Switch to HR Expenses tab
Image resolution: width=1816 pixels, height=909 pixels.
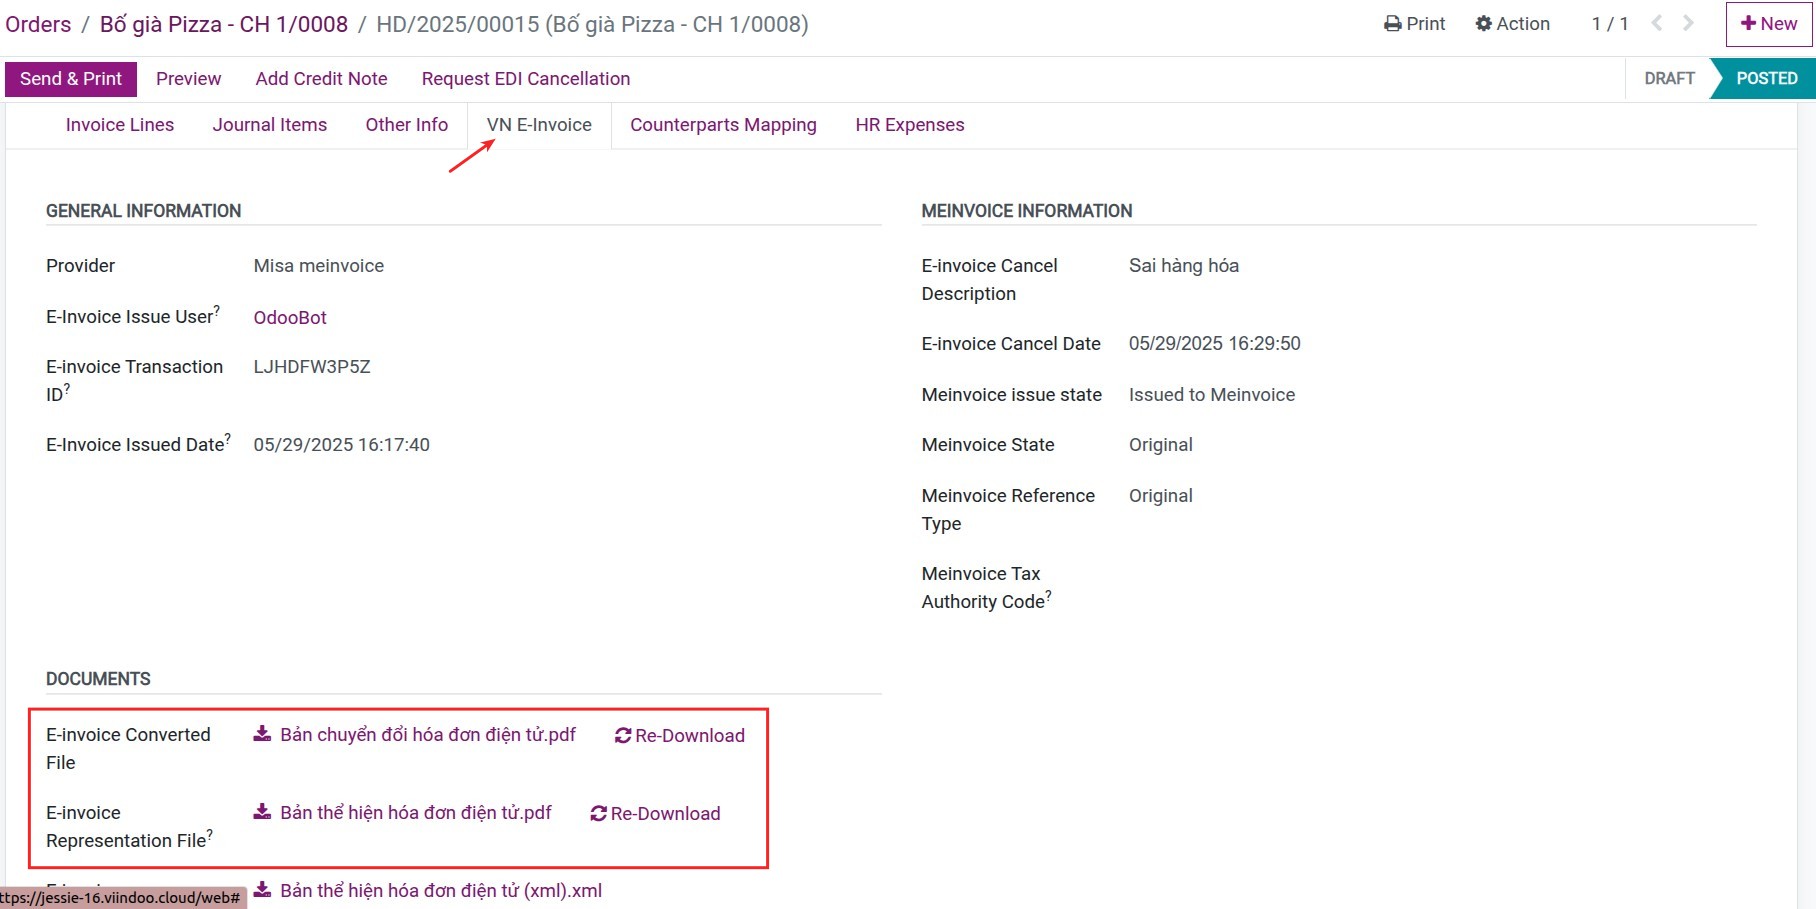(x=910, y=125)
